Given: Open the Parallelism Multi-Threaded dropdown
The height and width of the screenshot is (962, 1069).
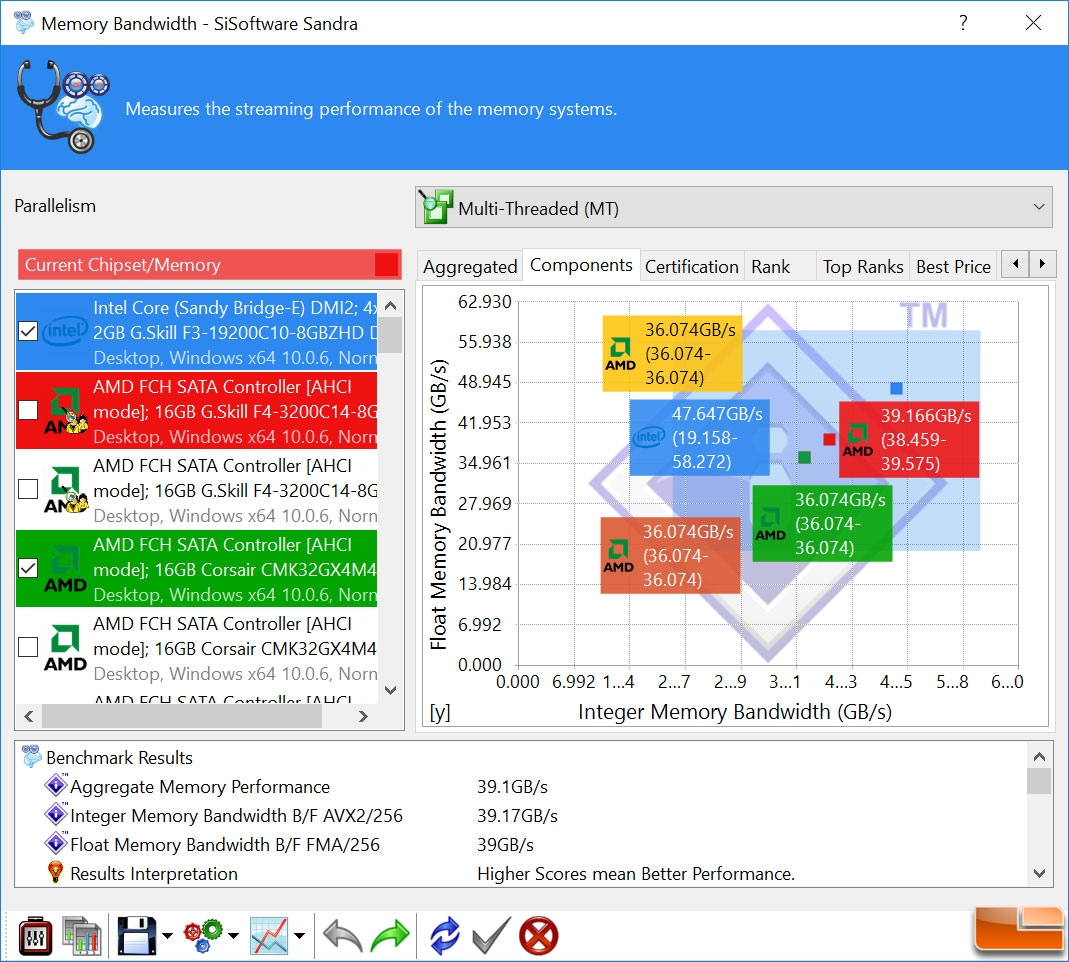Looking at the screenshot, I should (734, 207).
